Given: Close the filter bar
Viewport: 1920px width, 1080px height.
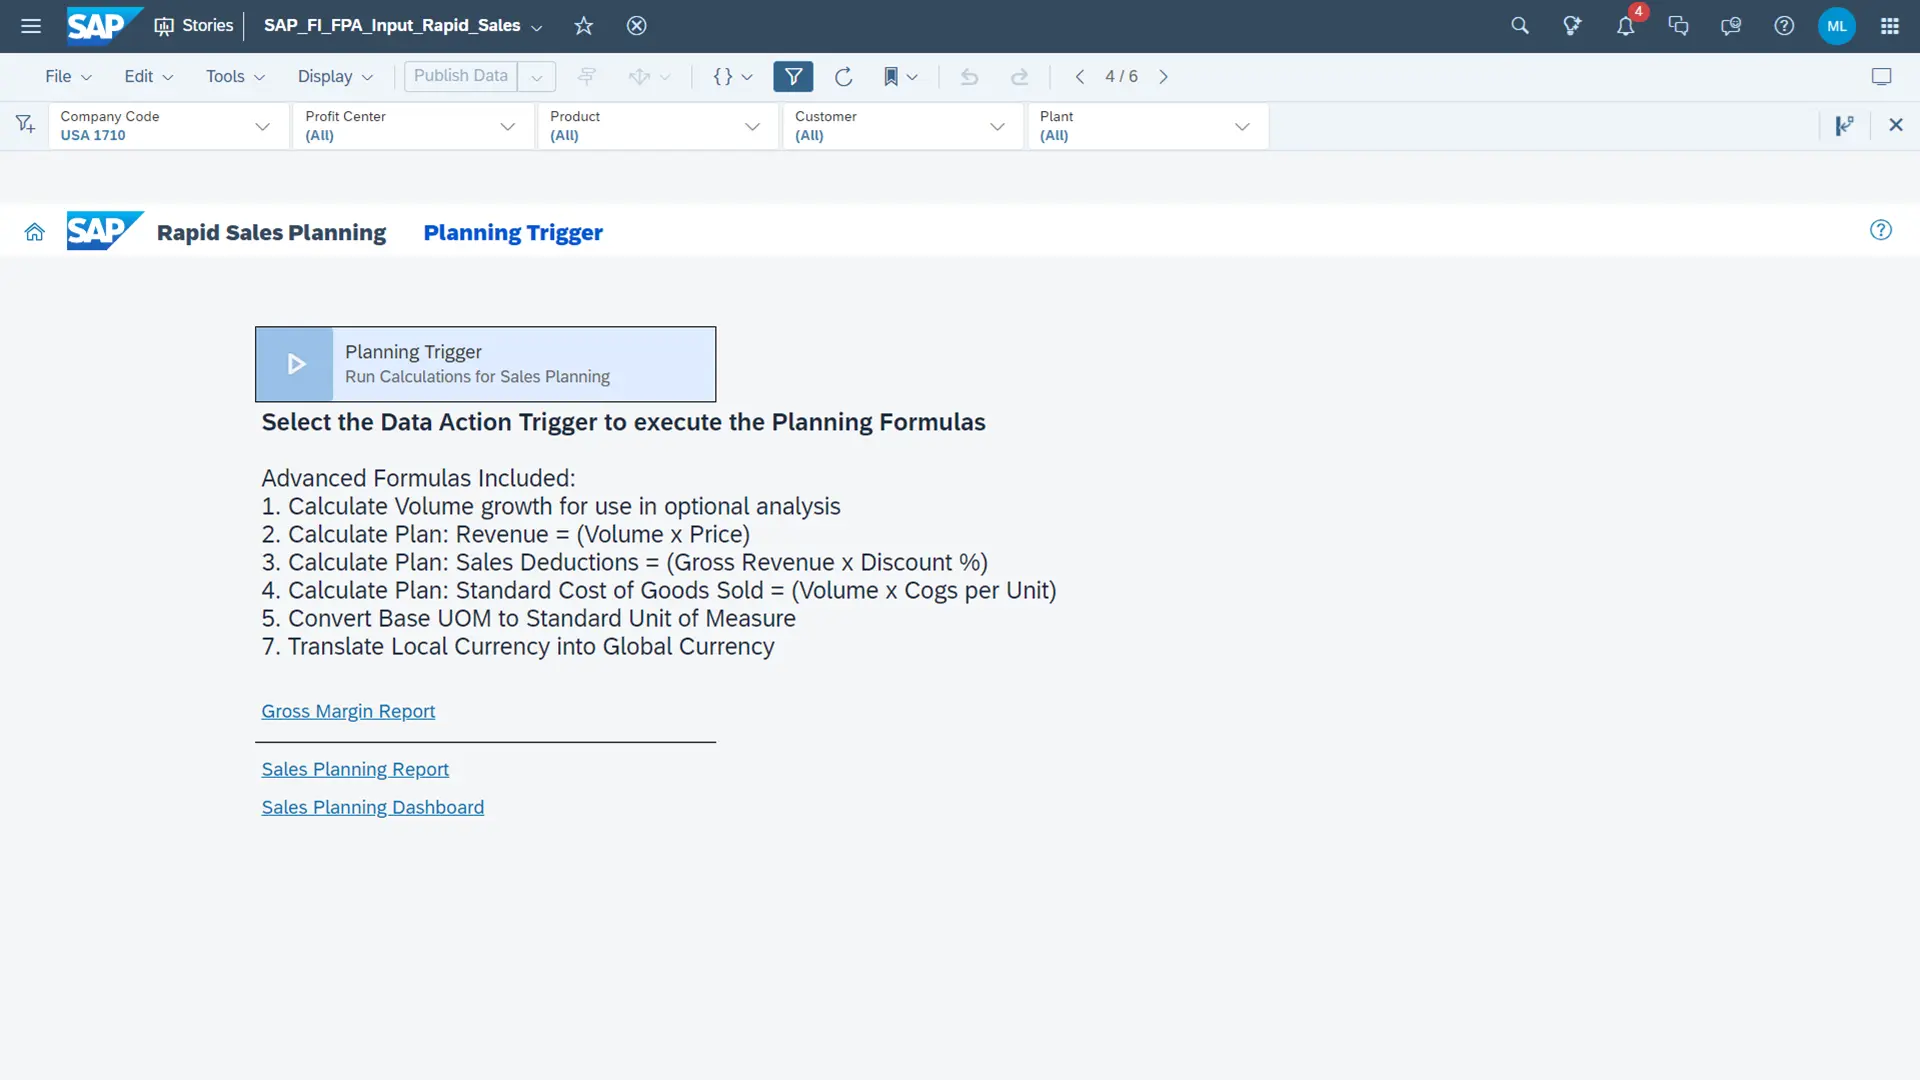Looking at the screenshot, I should coord(1895,125).
